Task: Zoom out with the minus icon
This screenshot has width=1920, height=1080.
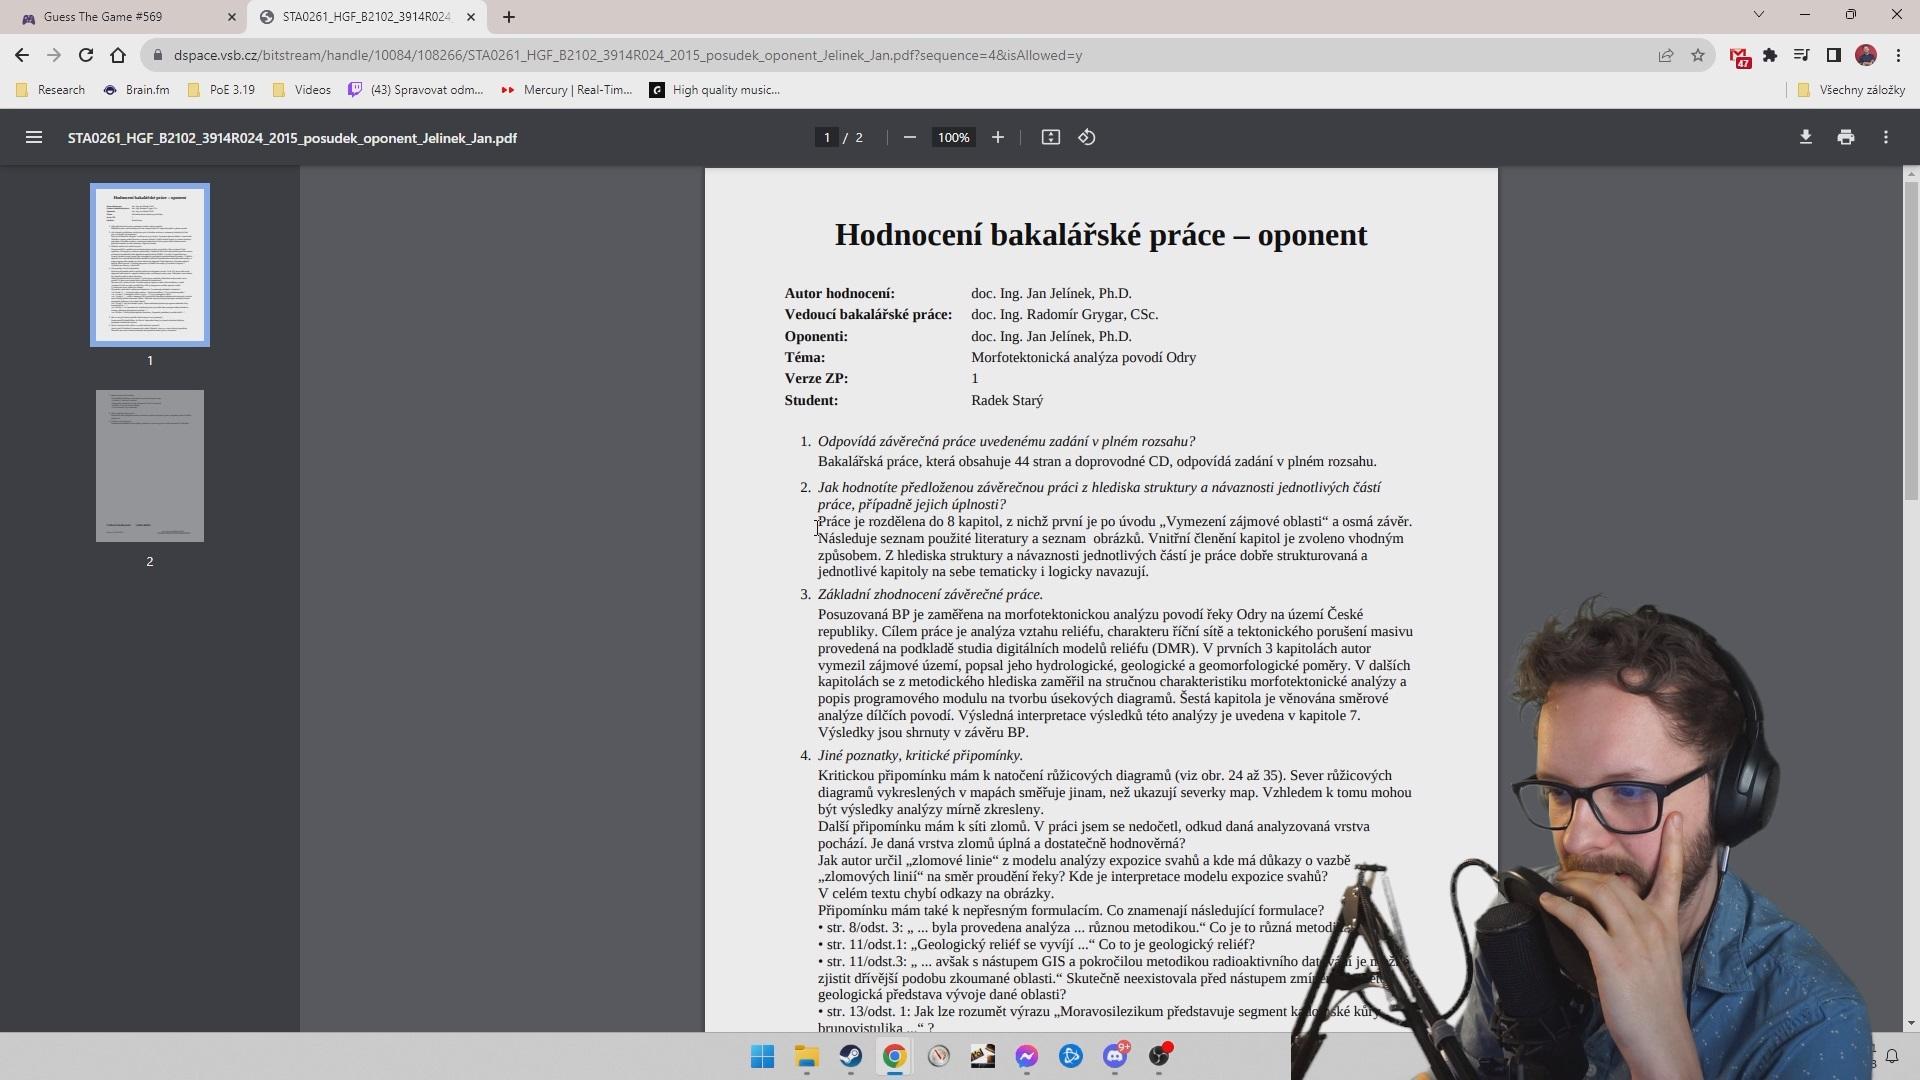Action: click(x=909, y=138)
